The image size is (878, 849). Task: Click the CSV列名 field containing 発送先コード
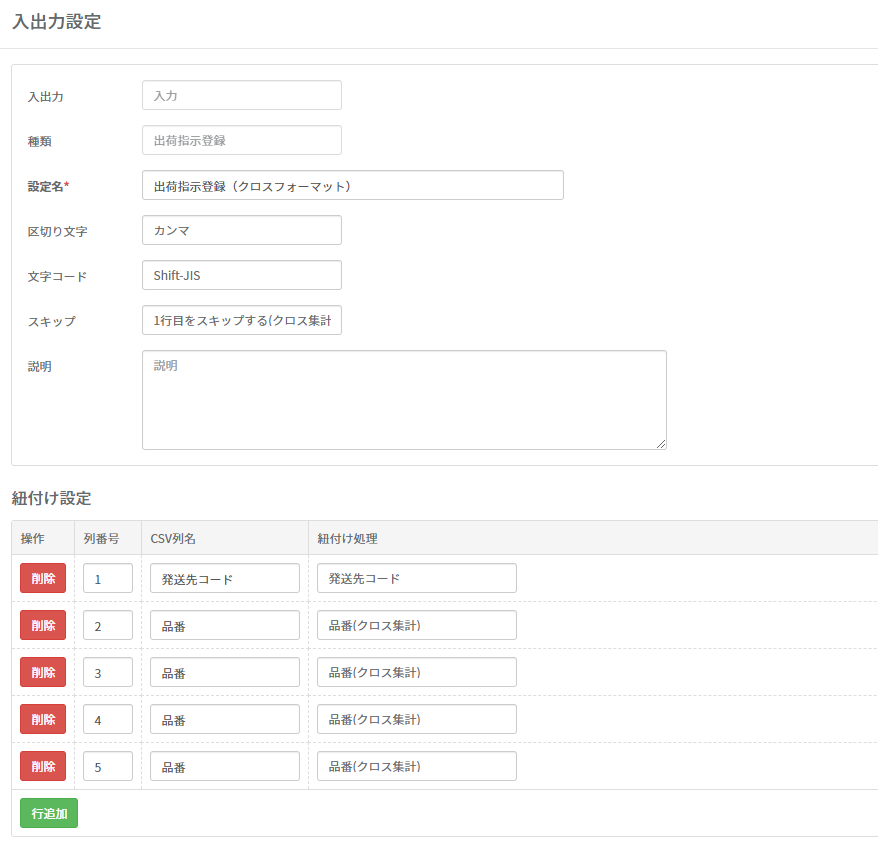224,578
